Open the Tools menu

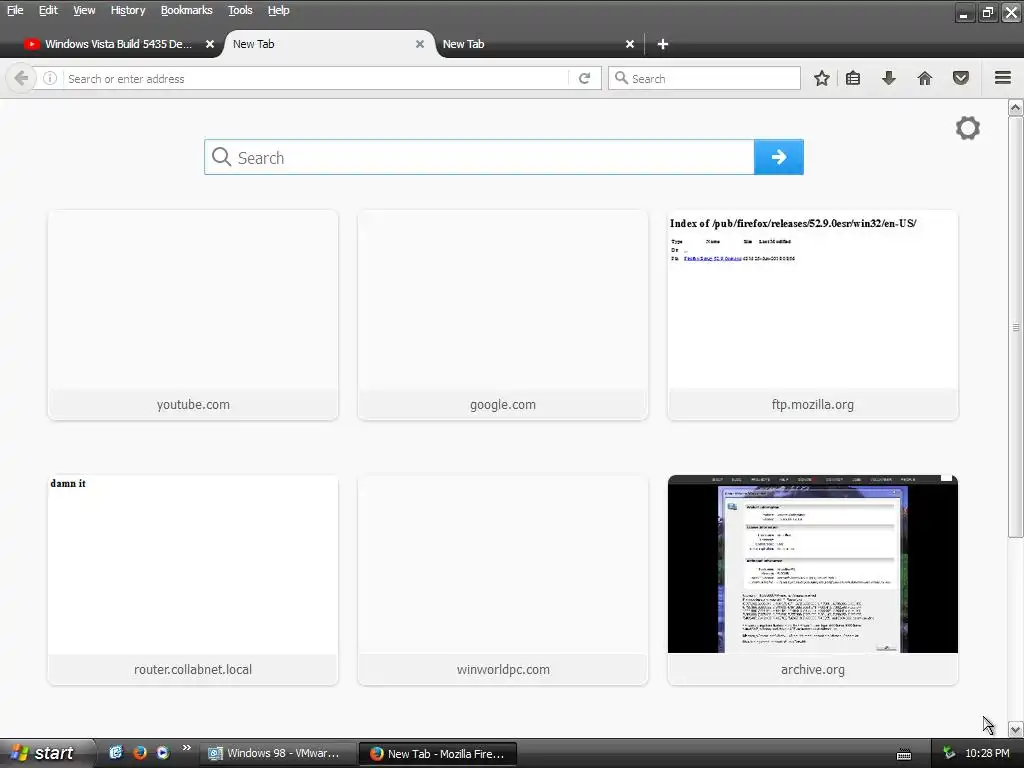tap(240, 10)
